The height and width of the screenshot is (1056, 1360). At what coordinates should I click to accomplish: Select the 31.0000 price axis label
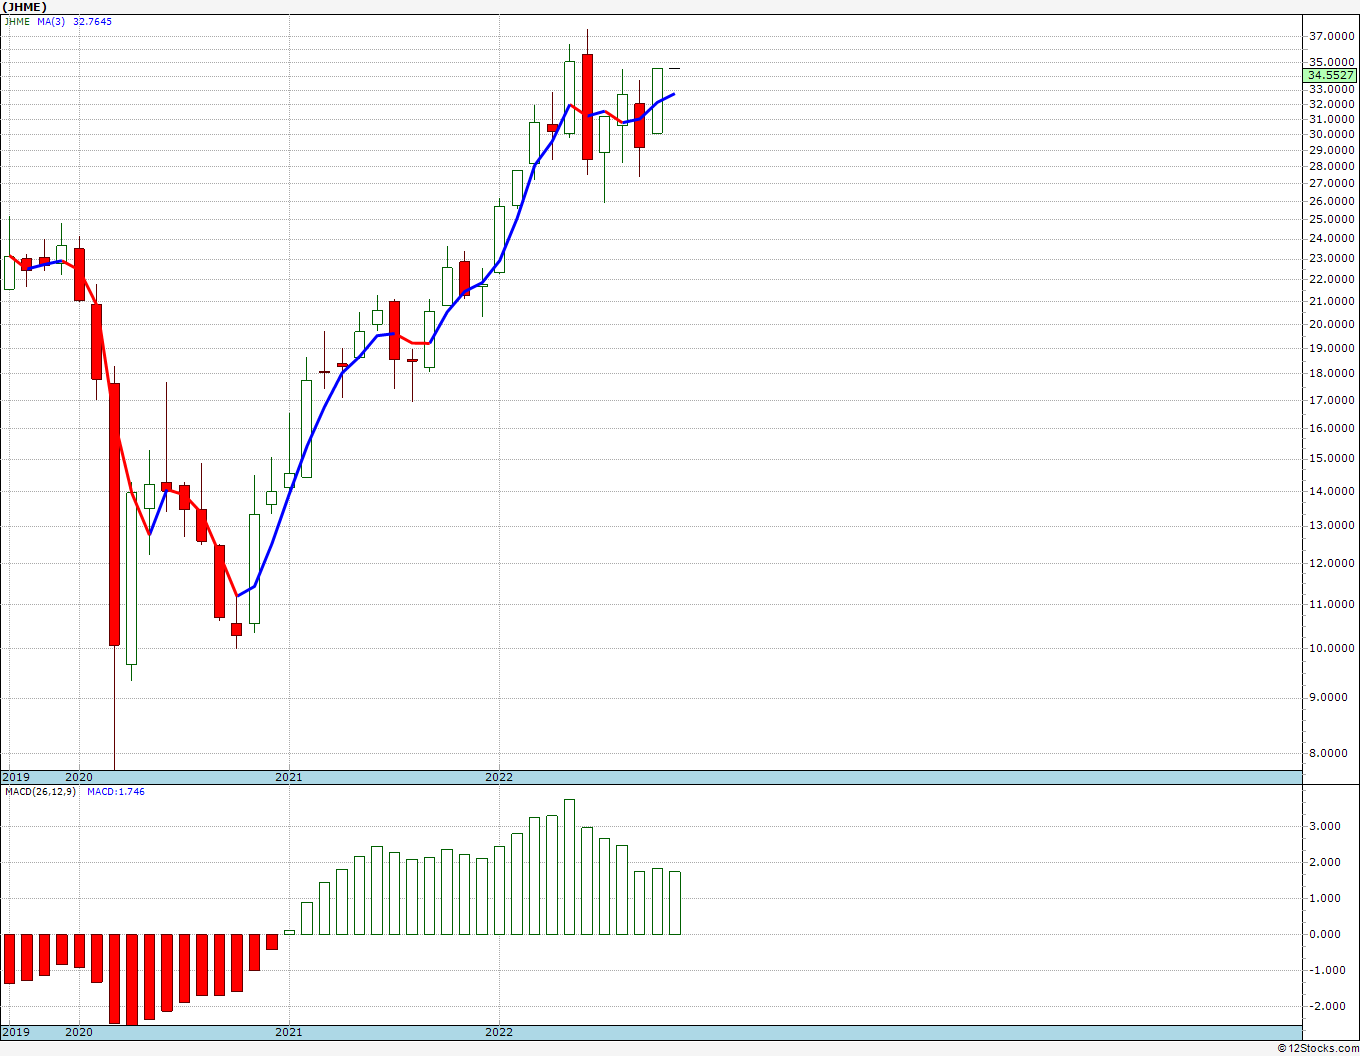tap(1333, 119)
